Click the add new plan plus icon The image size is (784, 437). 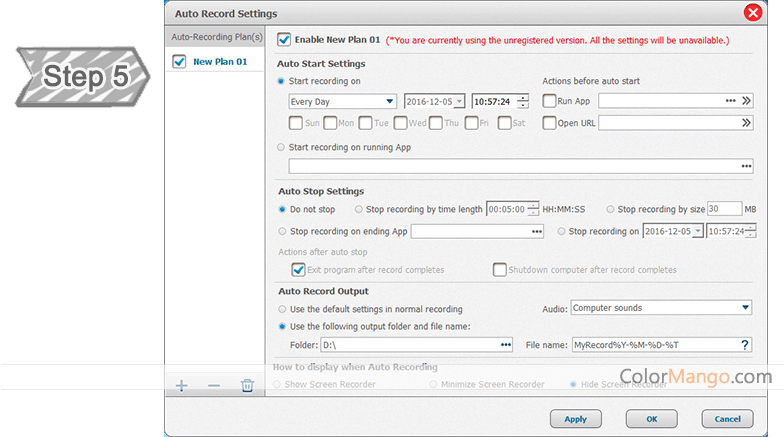pyautogui.click(x=181, y=386)
